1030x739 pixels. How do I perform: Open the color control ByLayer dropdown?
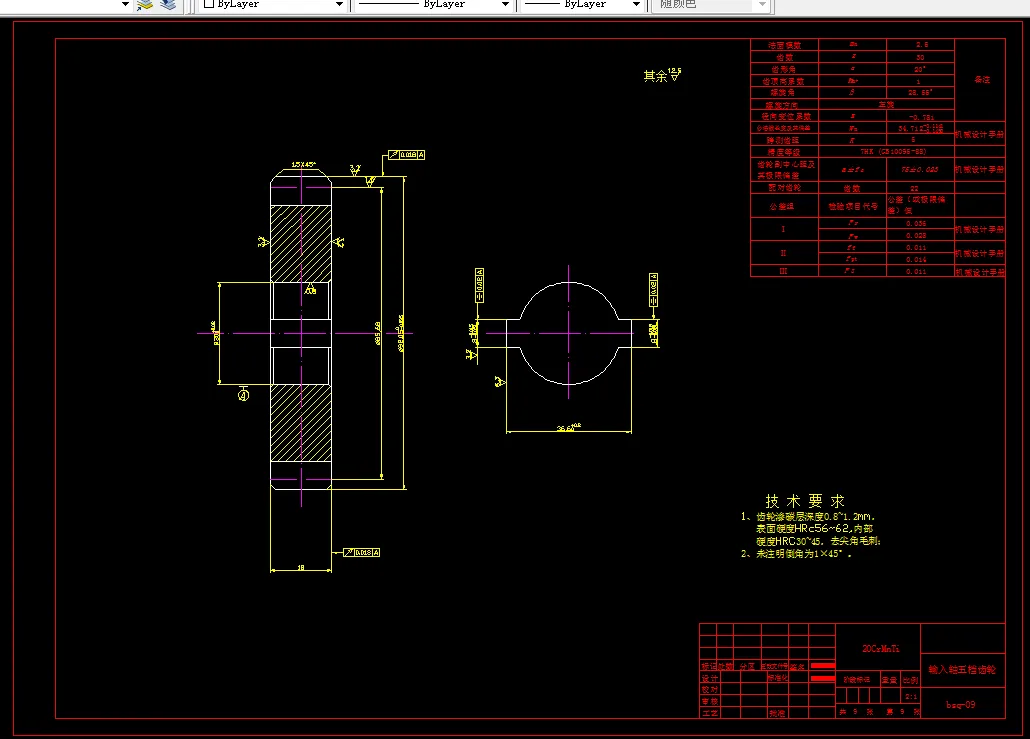pos(340,5)
